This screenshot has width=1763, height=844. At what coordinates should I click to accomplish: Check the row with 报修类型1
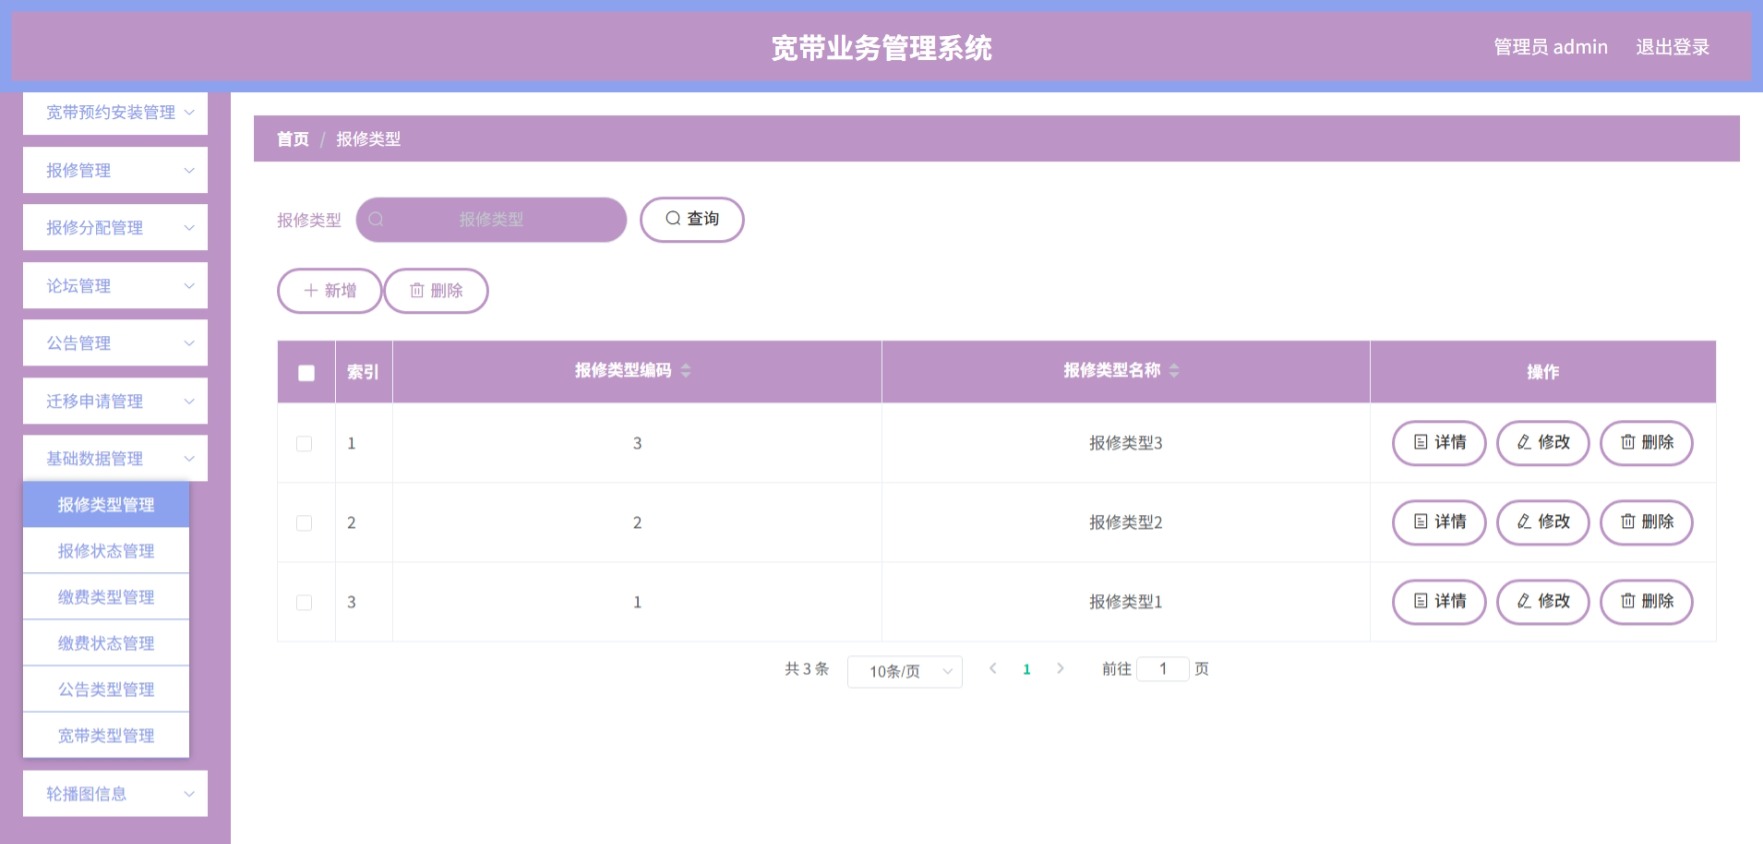(x=304, y=602)
